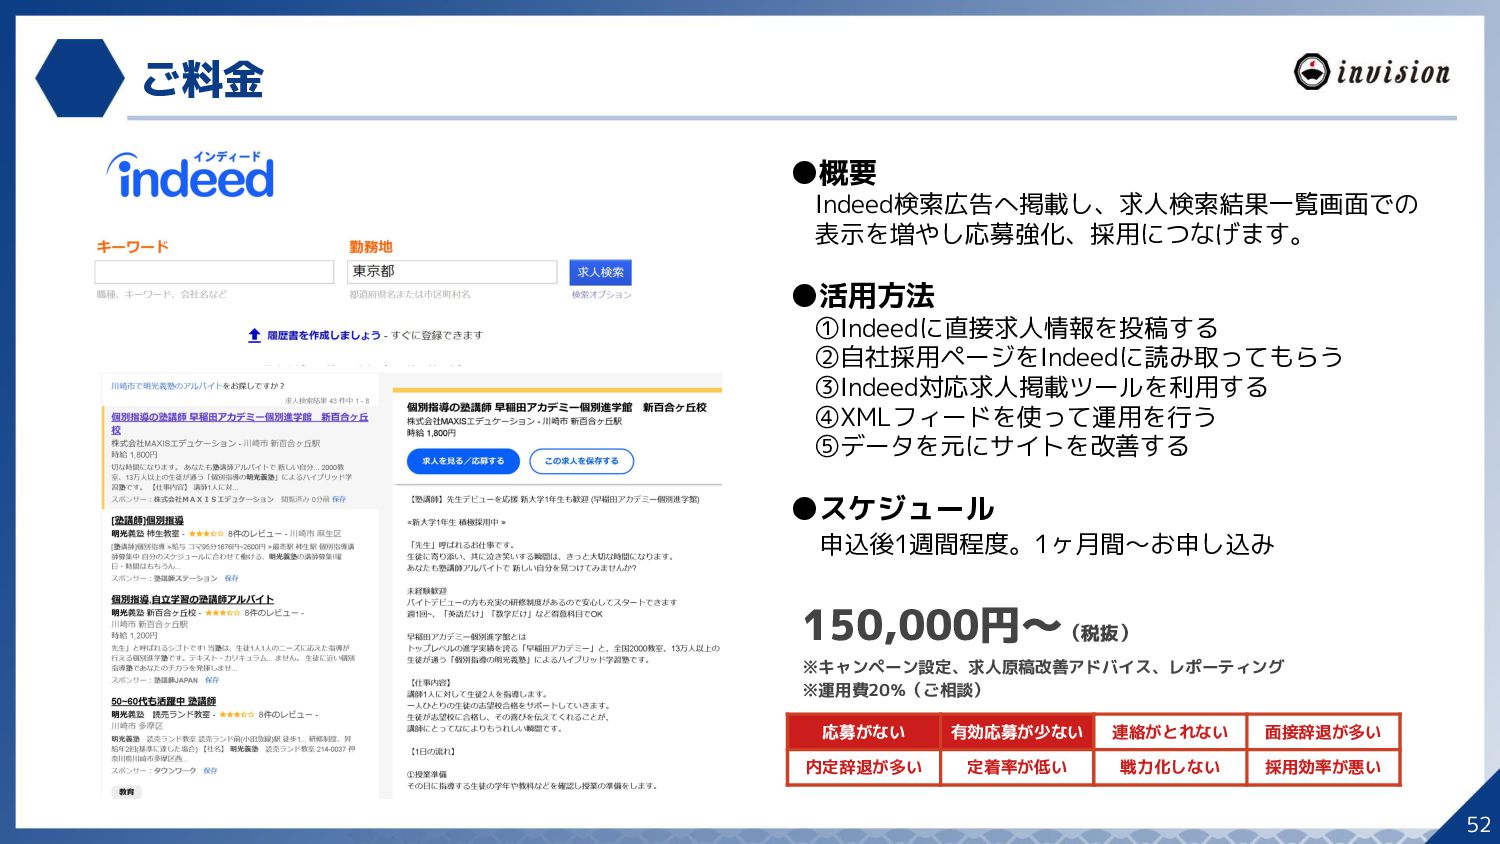Click the up-arrow icon beside 履歴書を作成しましょう
1500x844 pixels.
point(254,335)
